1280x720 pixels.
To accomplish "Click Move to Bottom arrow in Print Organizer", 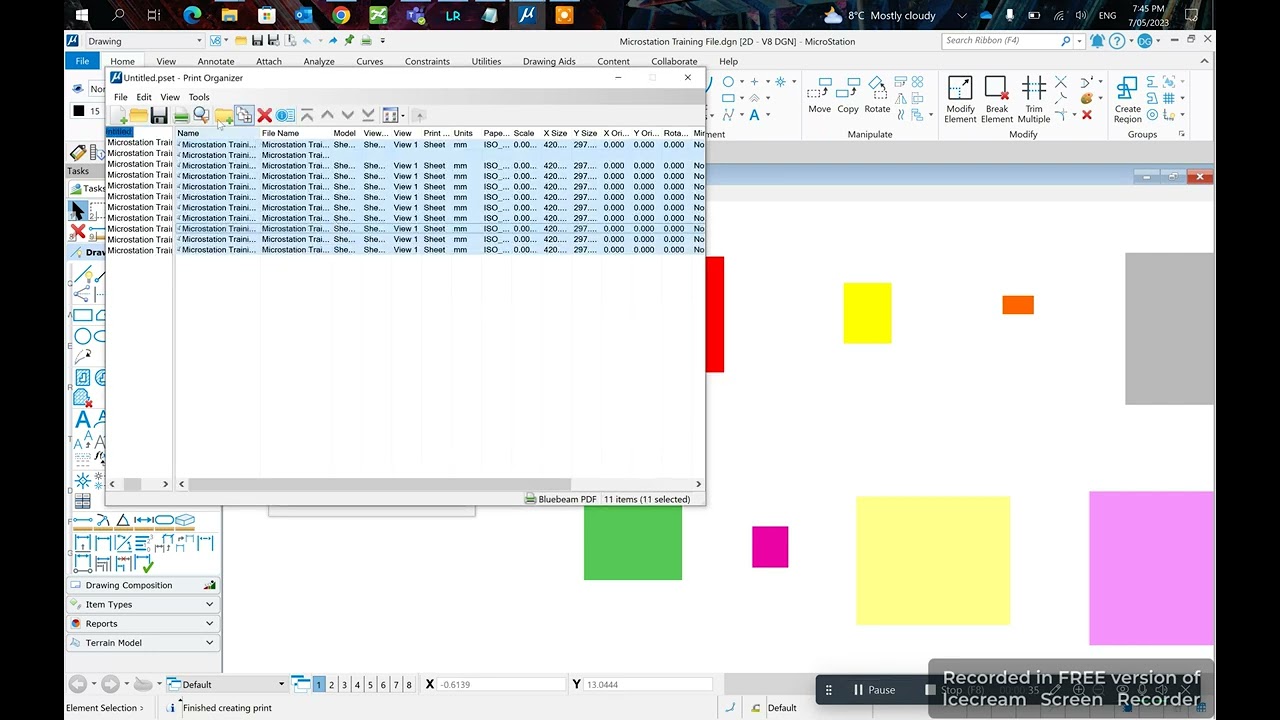I will click(368, 116).
